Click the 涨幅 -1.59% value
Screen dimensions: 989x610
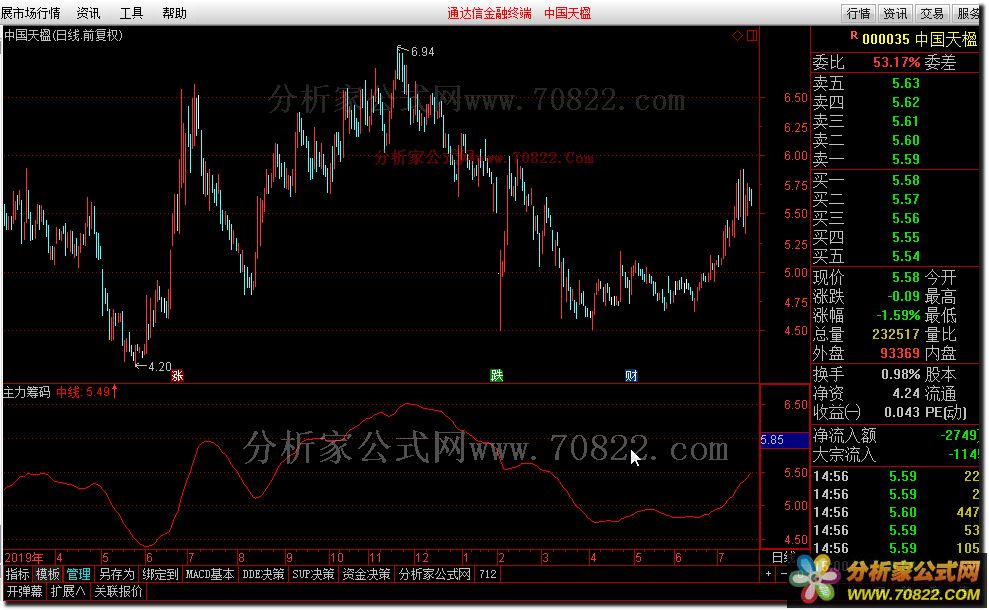pyautogui.click(x=898, y=315)
